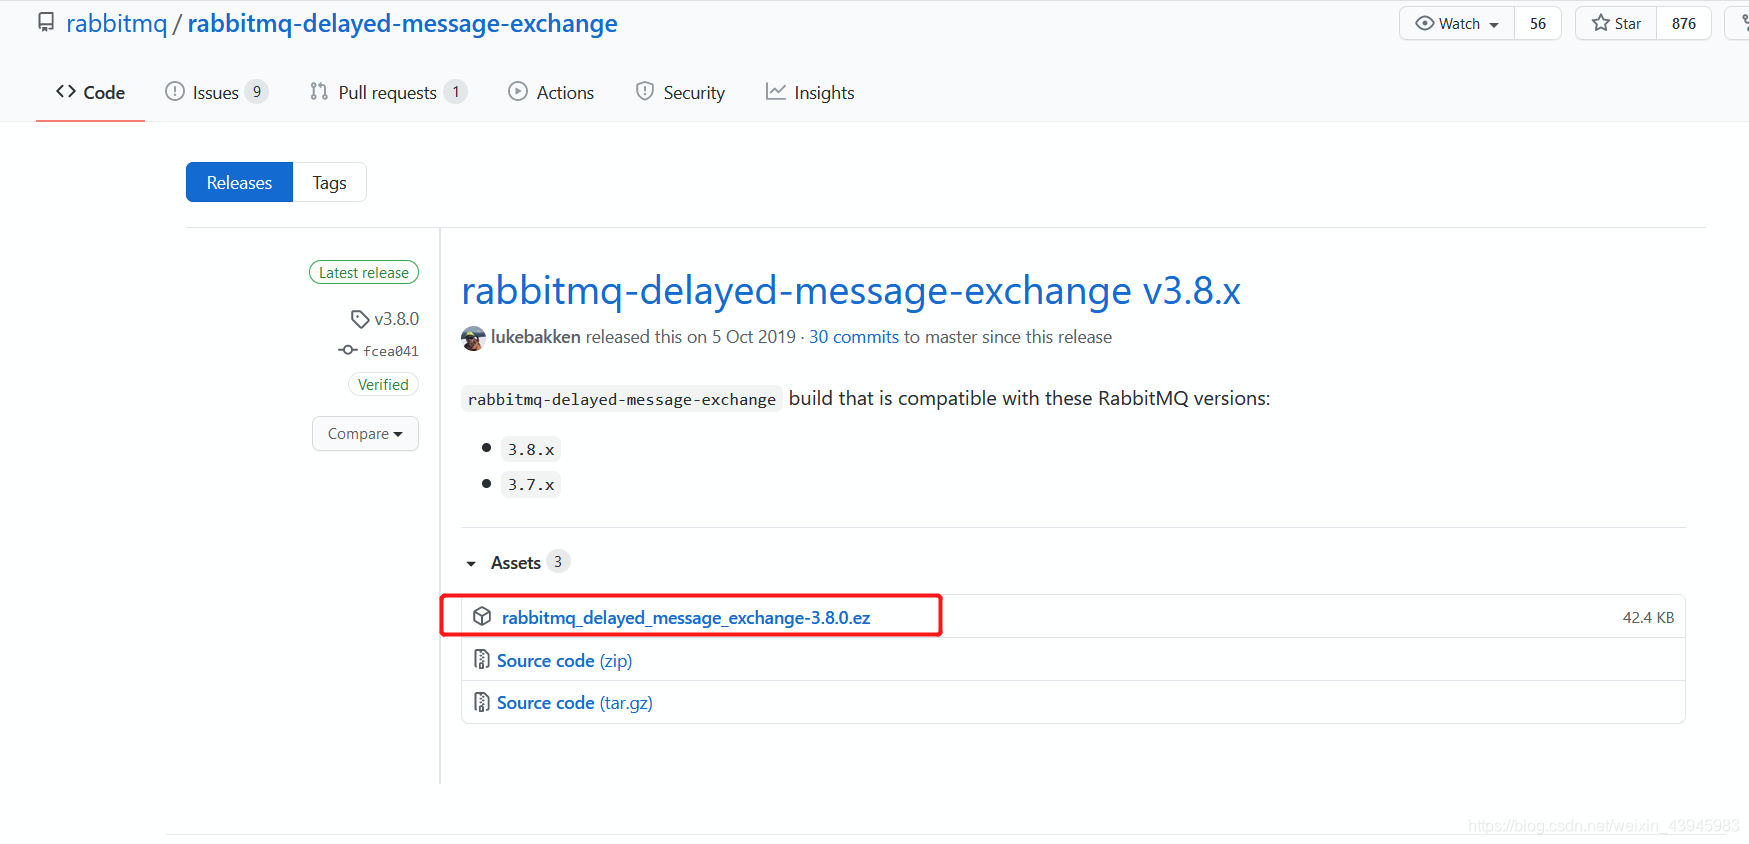This screenshot has width=1749, height=844.
Task: Download rabbitmq_delayed_message_exchange-3.8.0.ez
Action: point(686,618)
